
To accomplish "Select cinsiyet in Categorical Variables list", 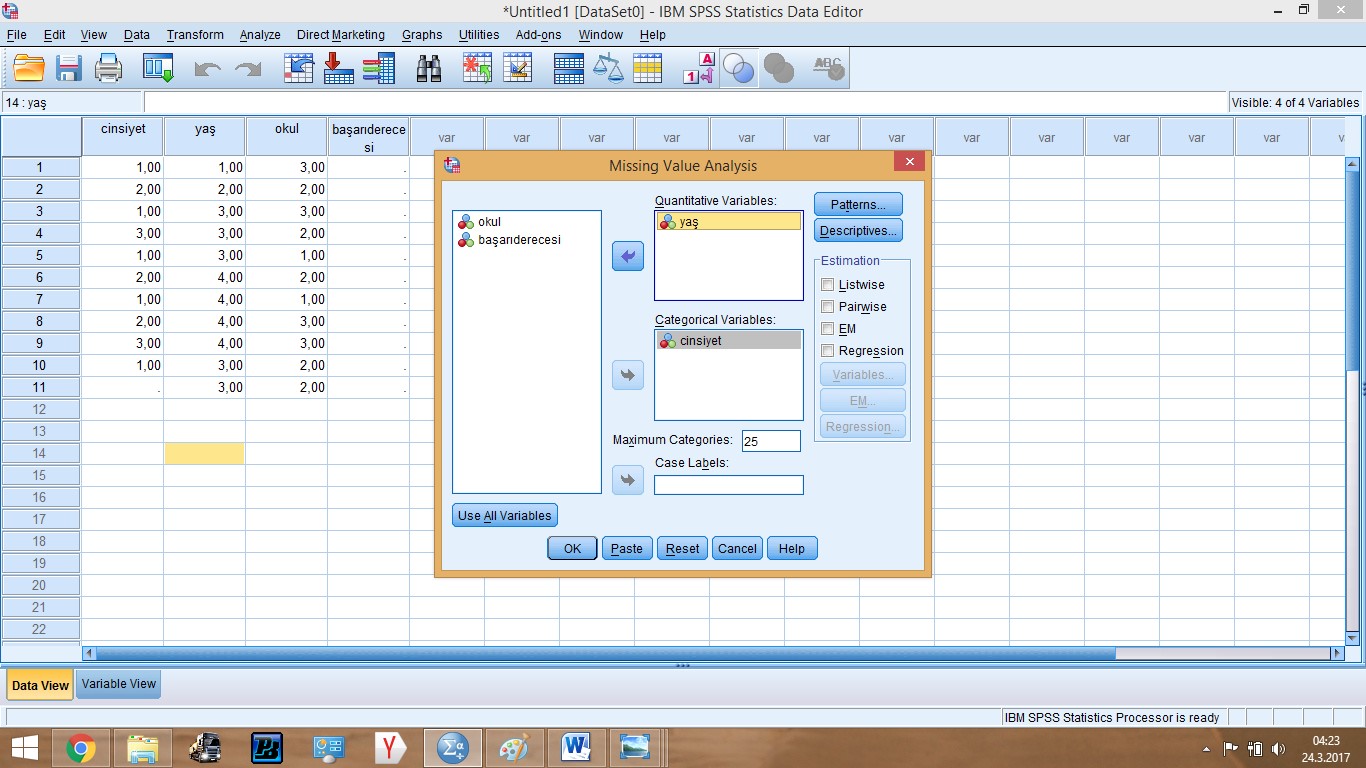I will (x=729, y=341).
